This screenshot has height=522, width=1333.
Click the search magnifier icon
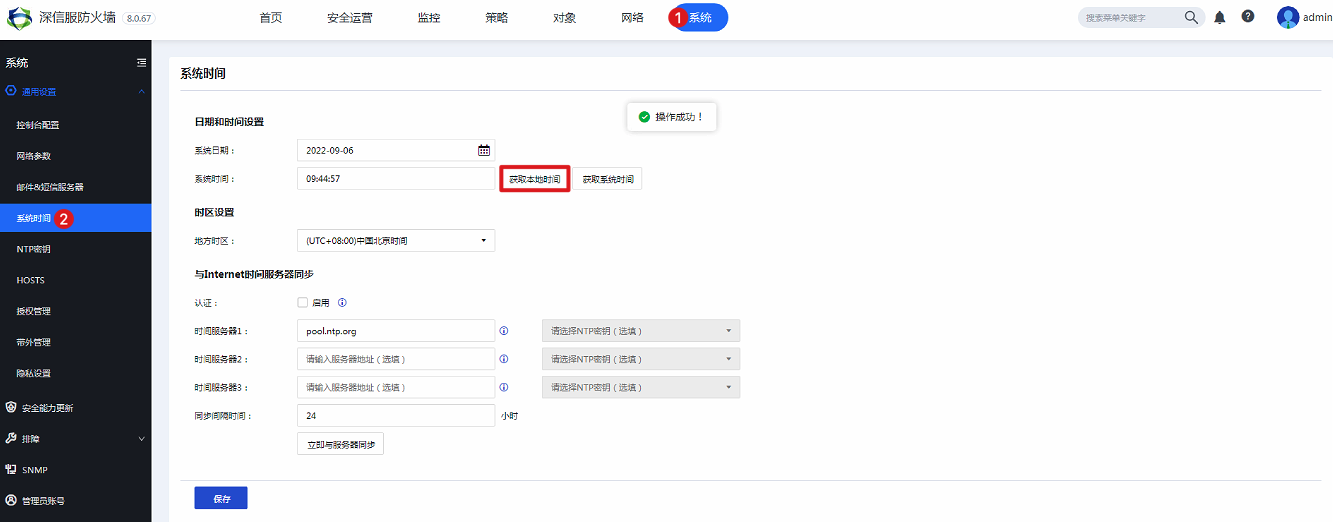tap(1191, 17)
